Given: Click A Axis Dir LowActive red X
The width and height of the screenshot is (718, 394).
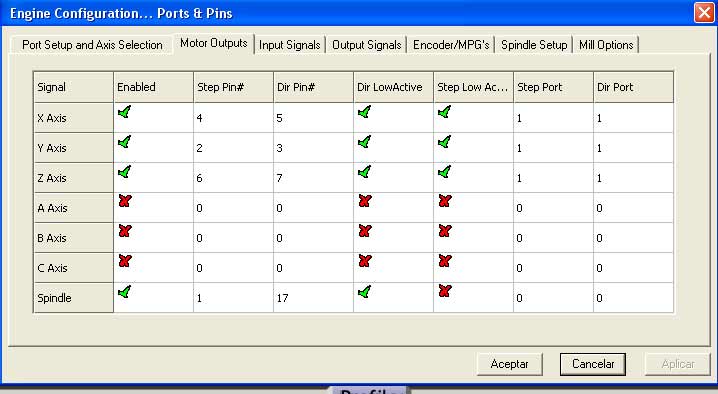Looking at the screenshot, I should click(x=365, y=201).
